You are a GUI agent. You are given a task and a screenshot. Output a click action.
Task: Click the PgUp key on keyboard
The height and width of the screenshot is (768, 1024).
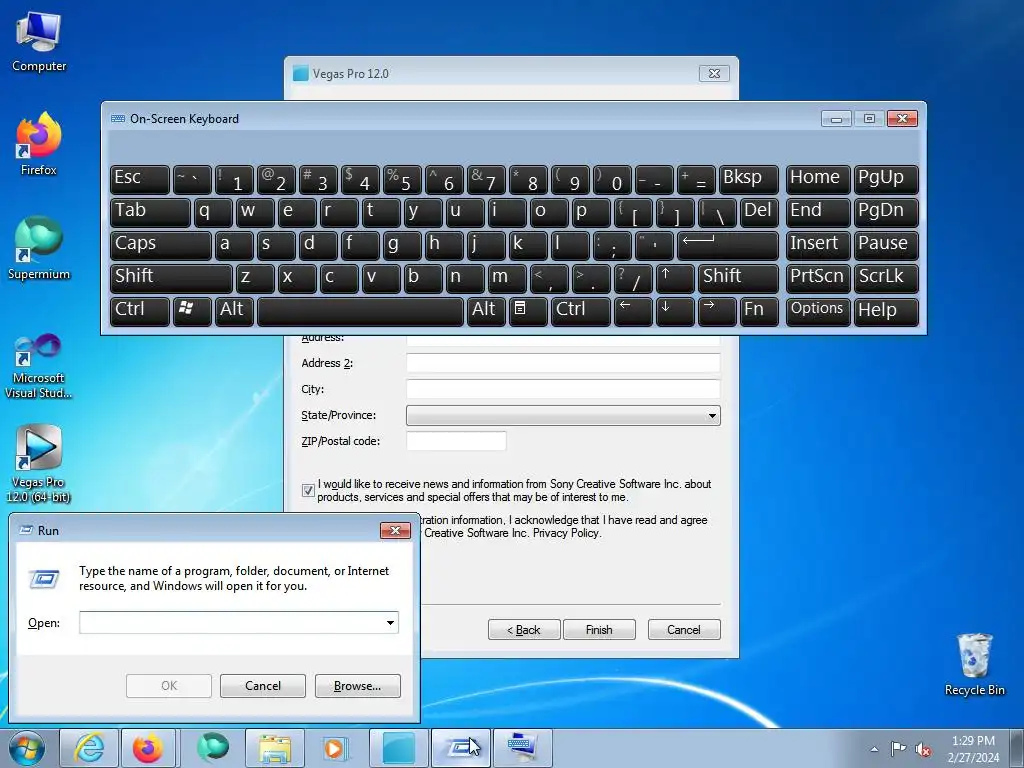coord(886,180)
